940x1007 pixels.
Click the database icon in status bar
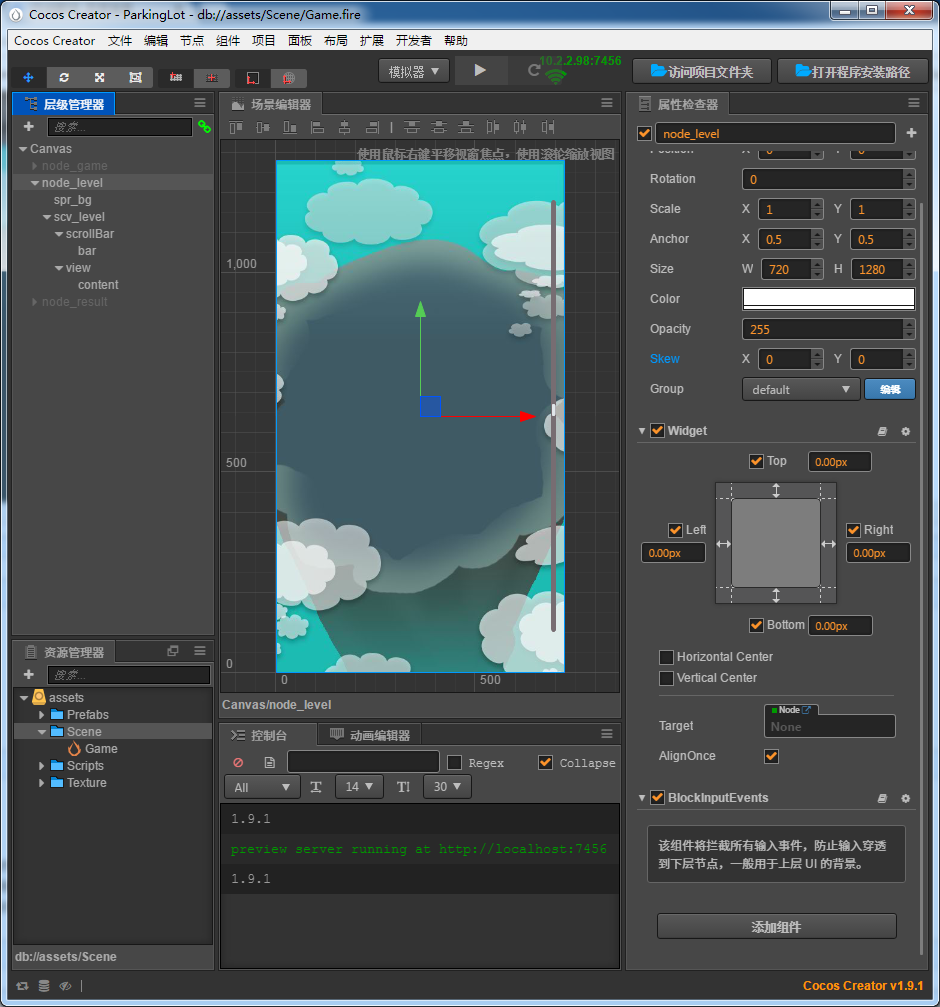click(x=44, y=986)
